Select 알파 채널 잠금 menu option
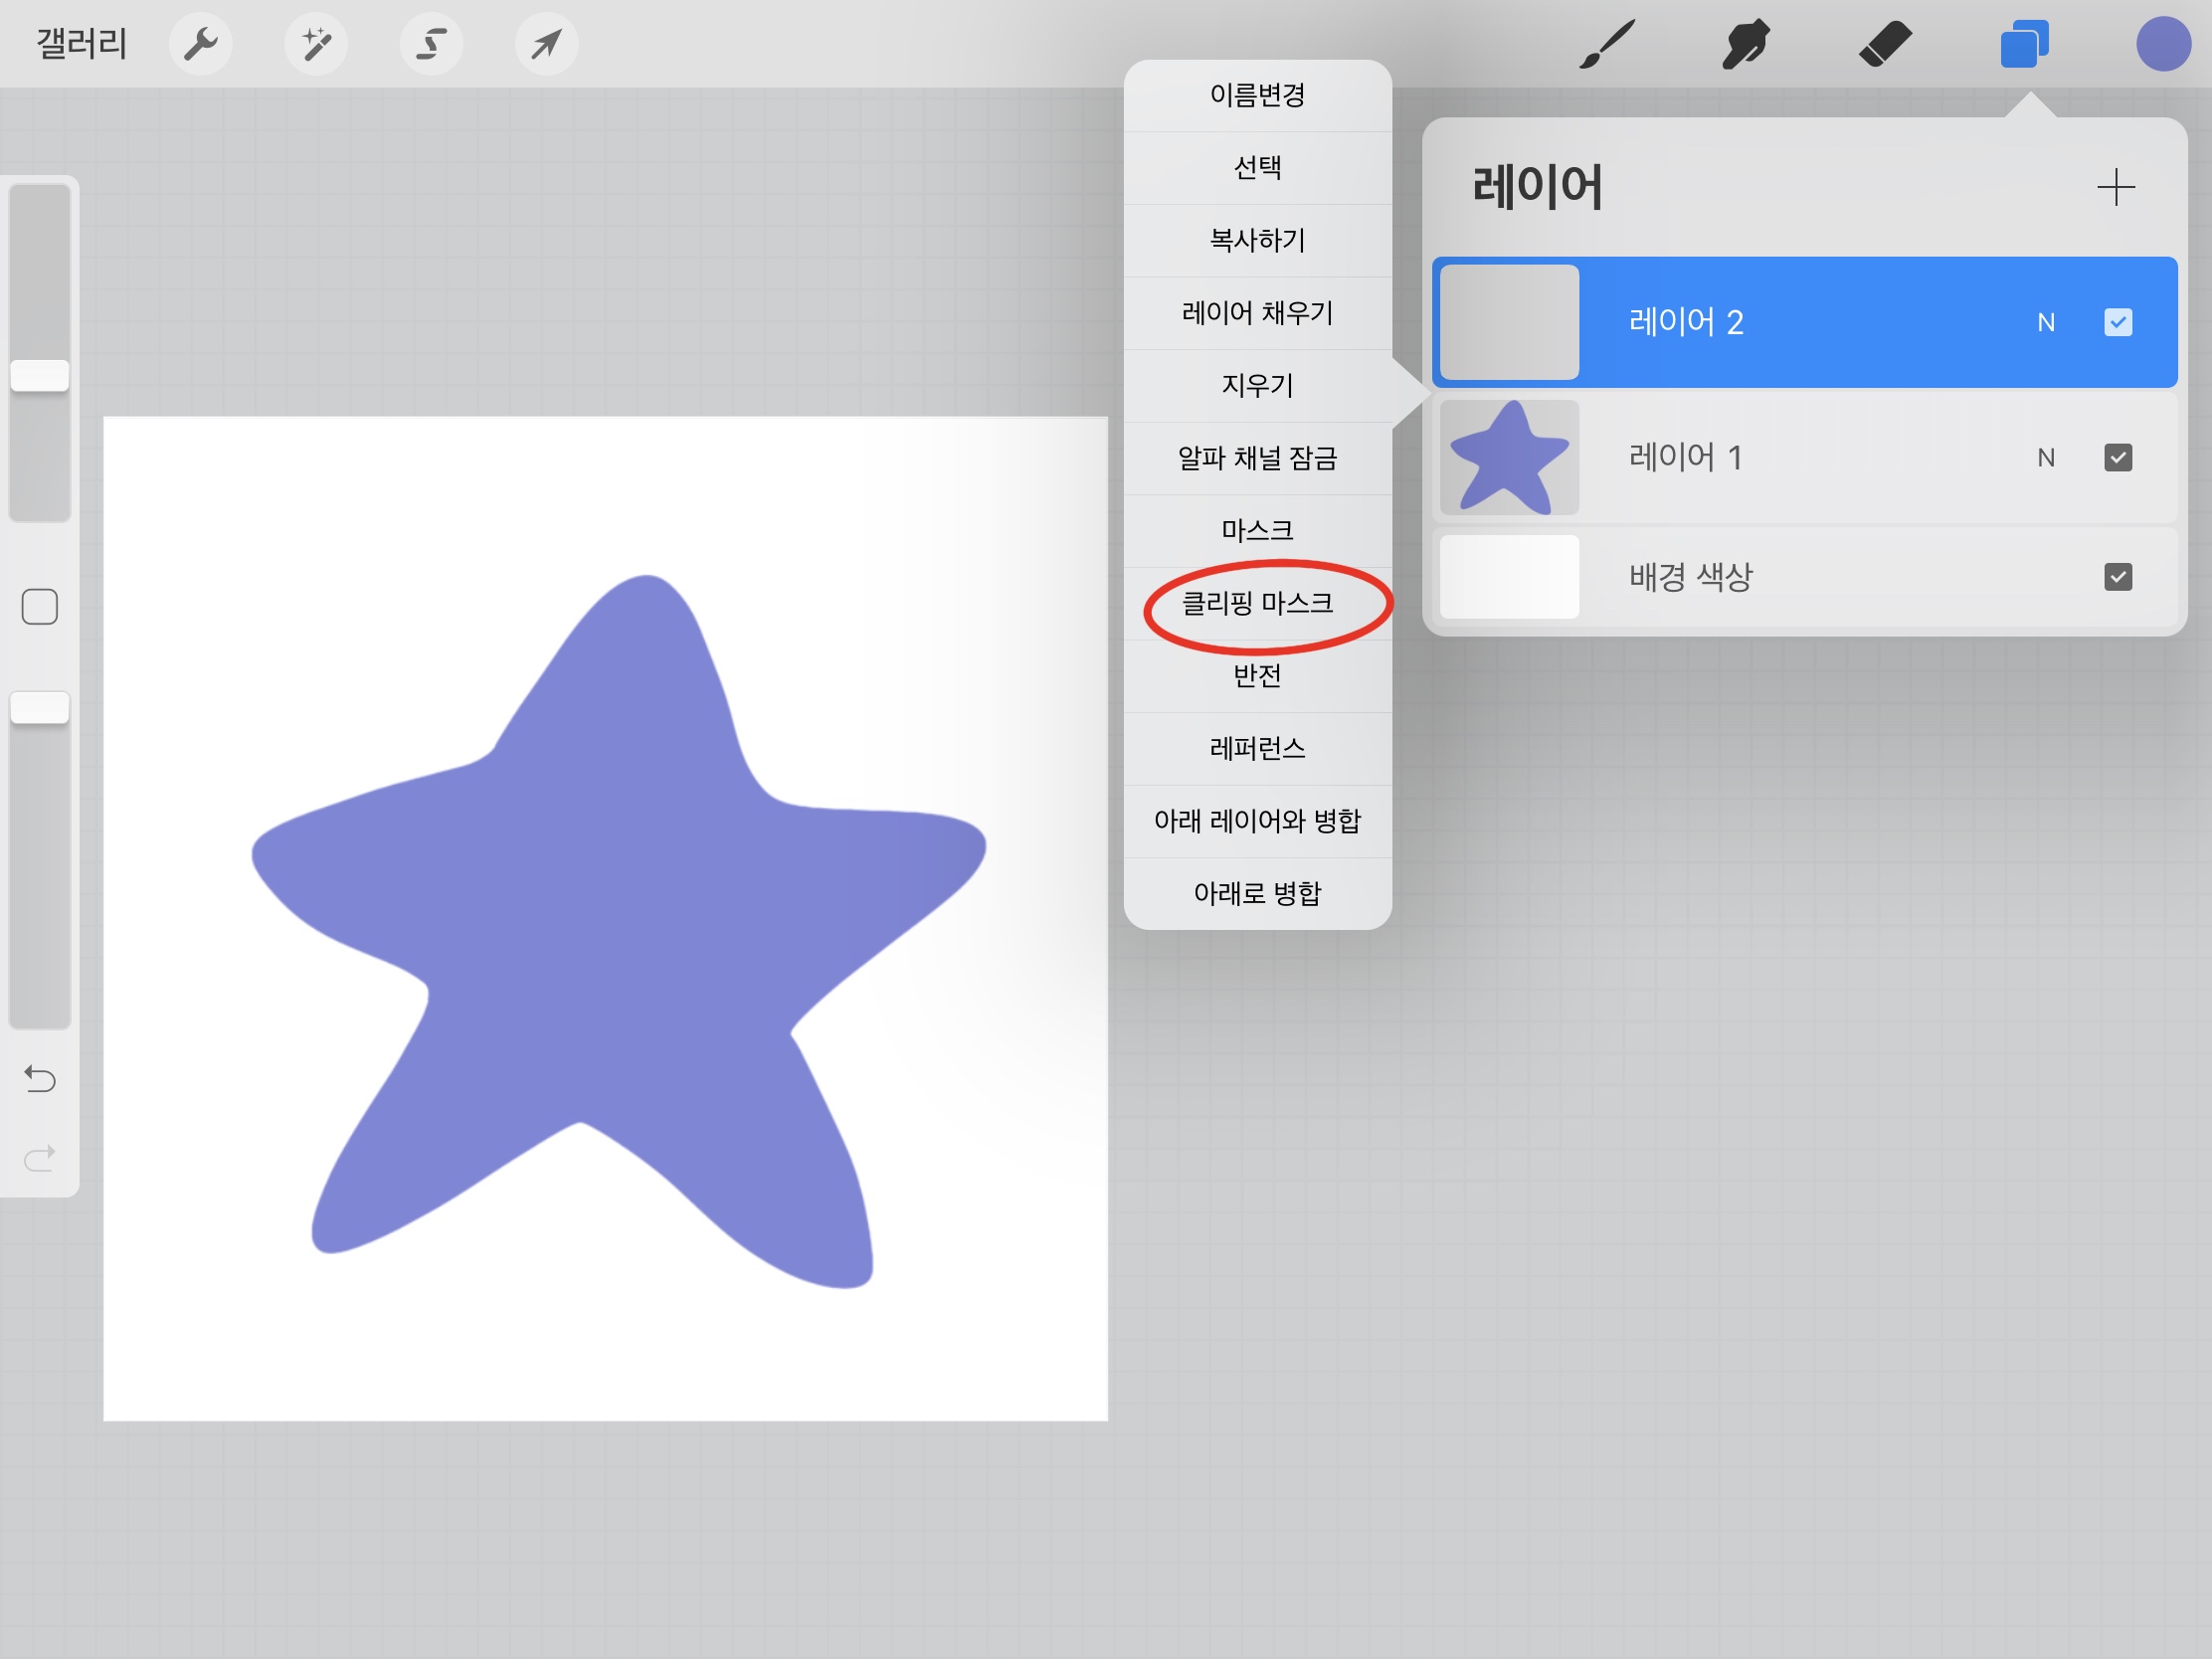 [x=1257, y=458]
